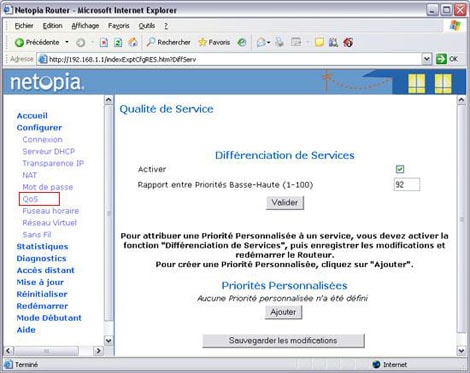
Task: Open the mail icon in the toolbar
Action: point(263,42)
